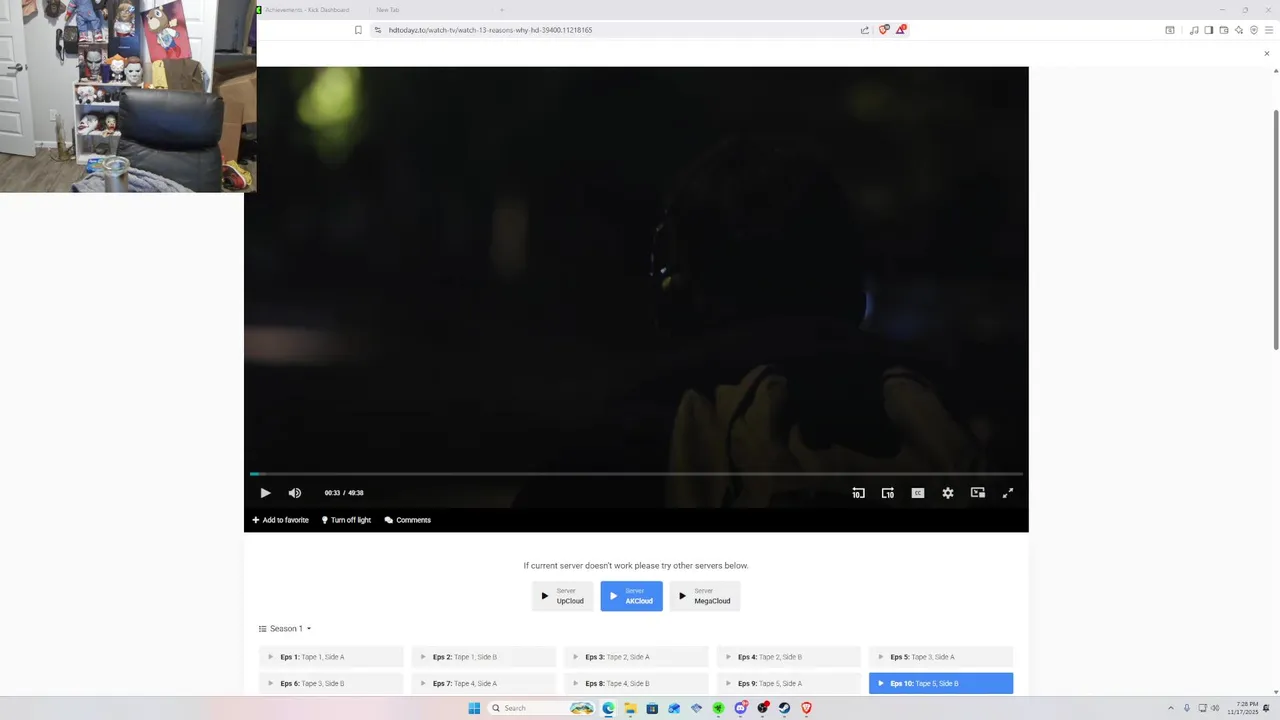
Task: Open Brave Rewards triangle icon
Action: (900, 30)
